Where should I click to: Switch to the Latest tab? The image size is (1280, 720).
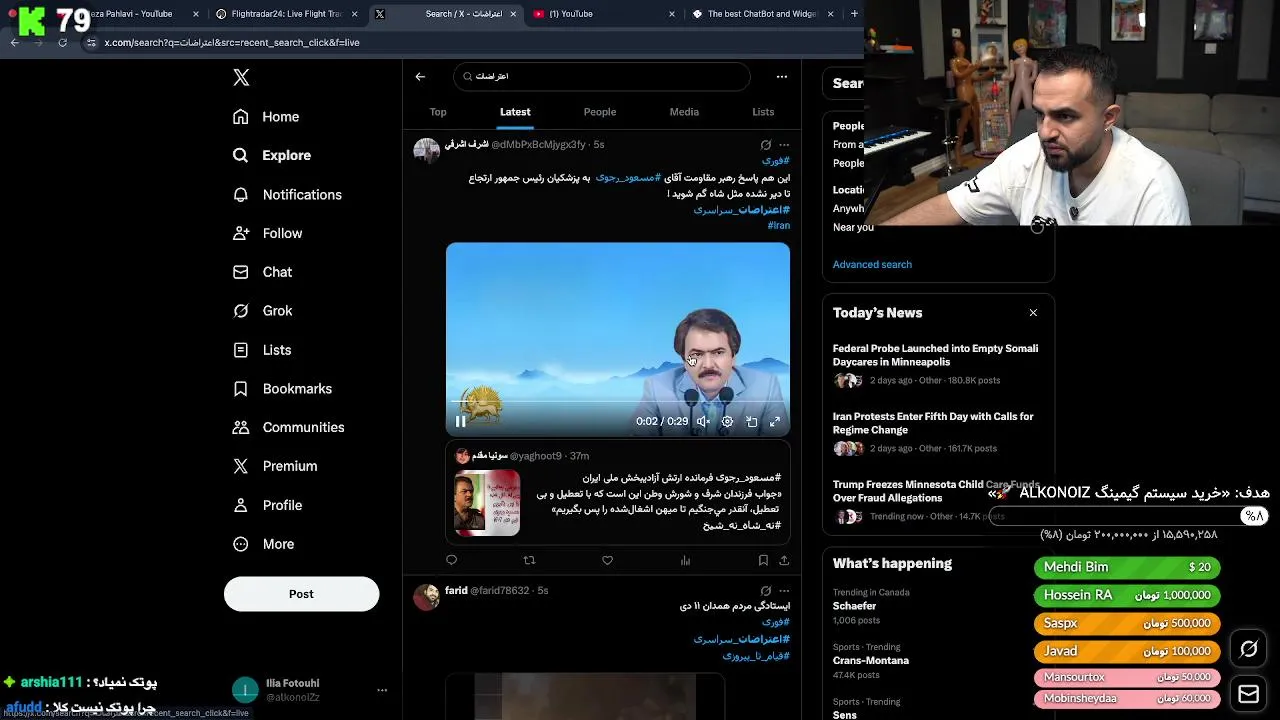[515, 112]
